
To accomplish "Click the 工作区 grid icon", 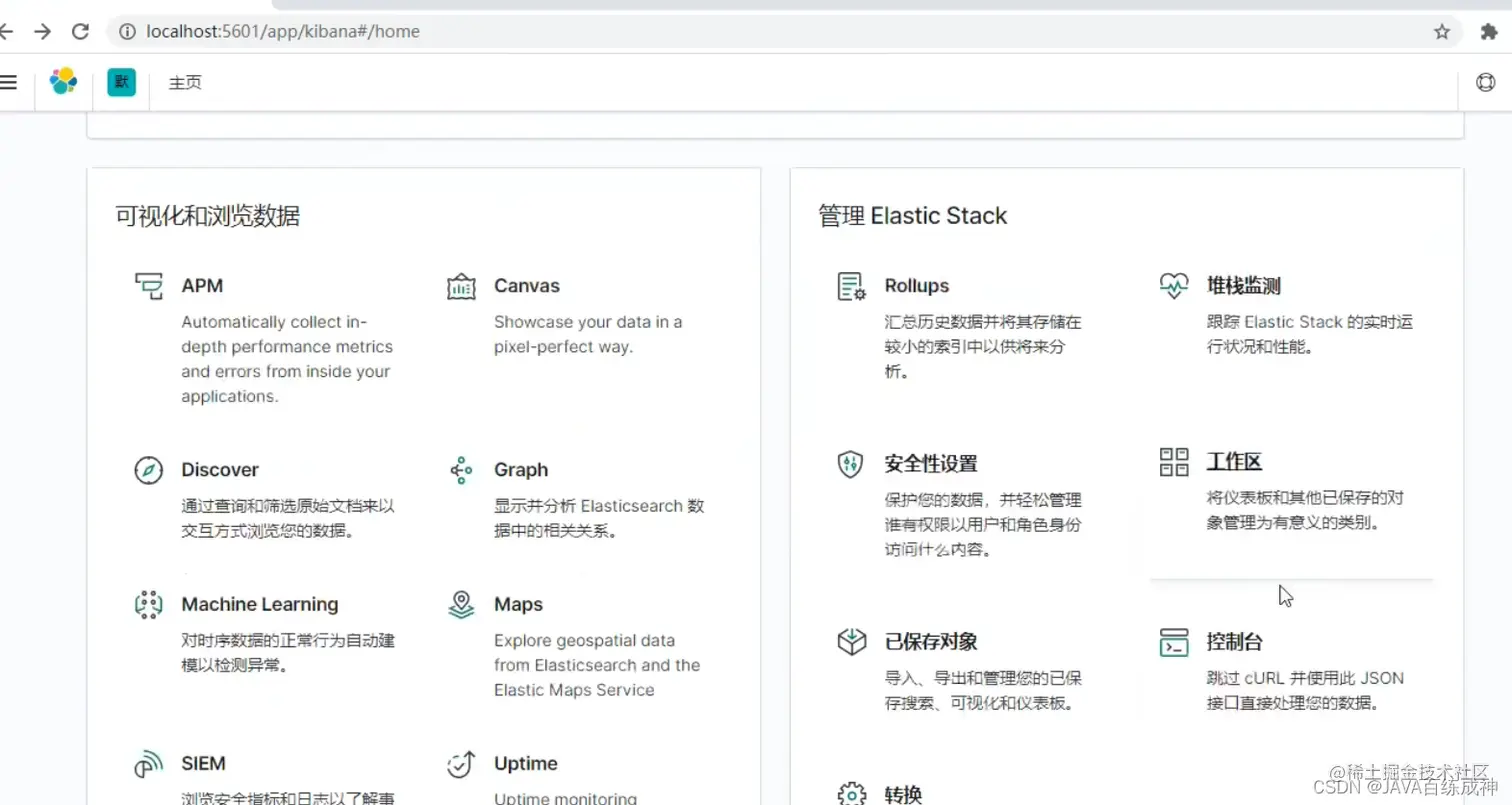I will (x=1174, y=462).
